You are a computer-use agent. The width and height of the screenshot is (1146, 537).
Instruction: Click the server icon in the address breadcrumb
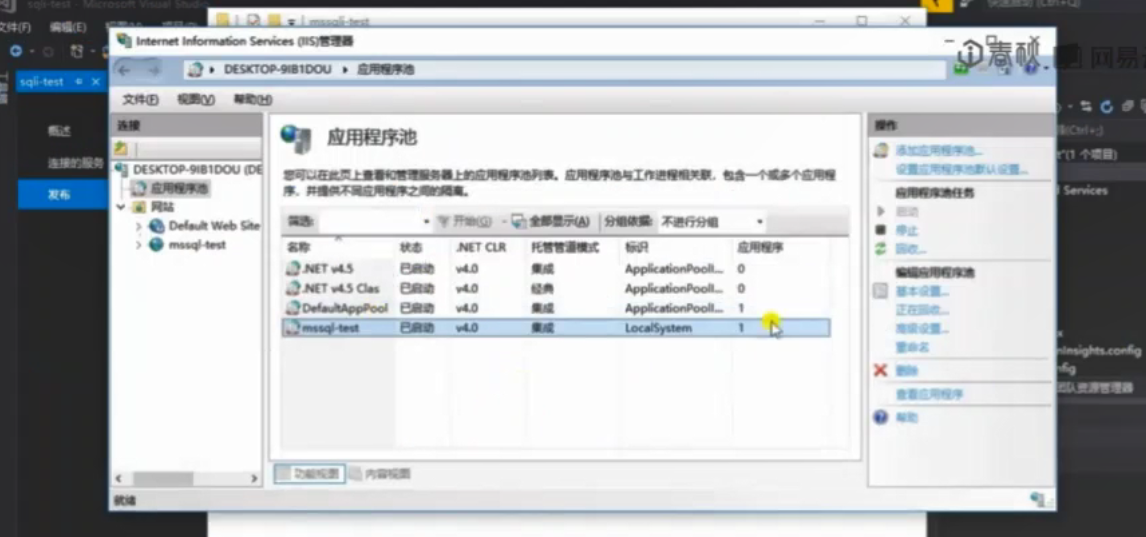coord(195,70)
